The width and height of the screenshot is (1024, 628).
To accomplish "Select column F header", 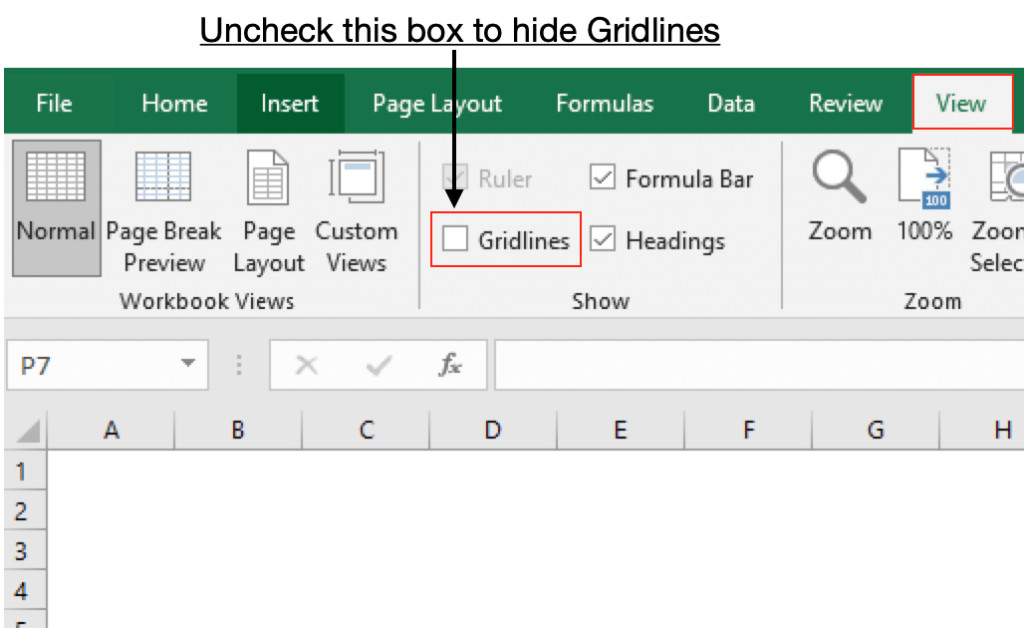I will pos(748,430).
